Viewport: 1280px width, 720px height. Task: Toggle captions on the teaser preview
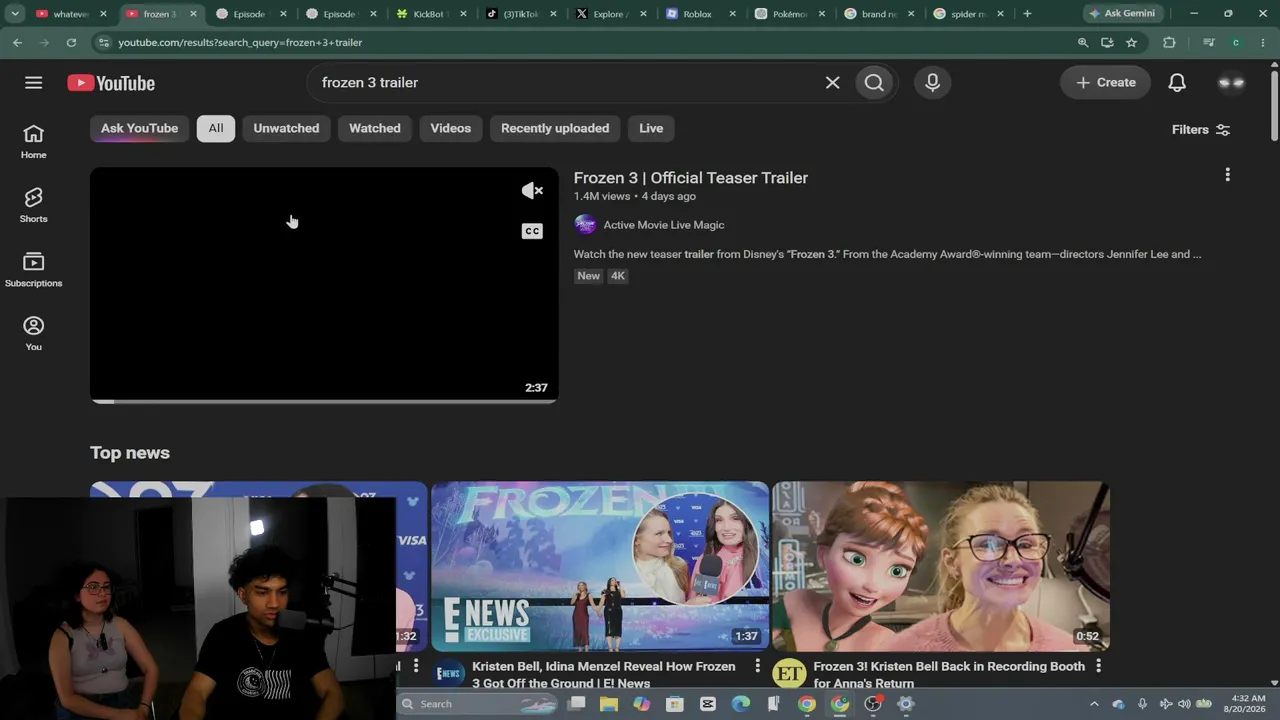532,231
